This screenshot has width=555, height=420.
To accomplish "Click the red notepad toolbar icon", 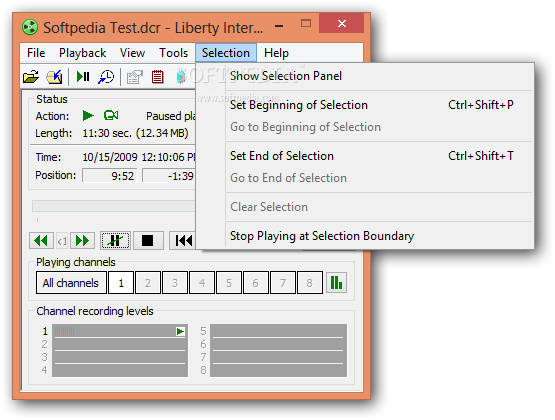I will coord(158,76).
